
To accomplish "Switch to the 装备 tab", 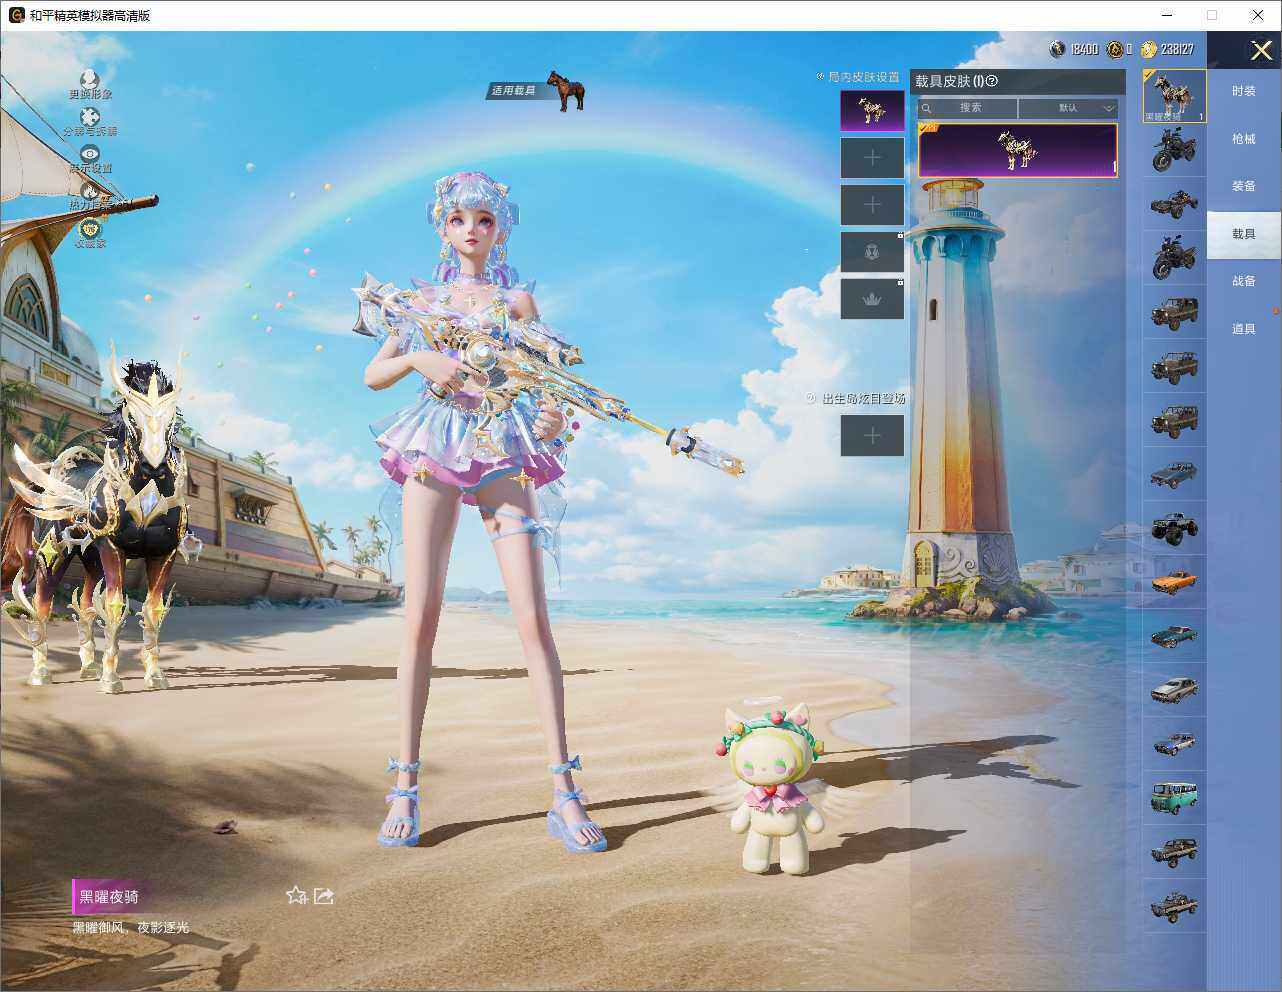I will pyautogui.click(x=1244, y=186).
